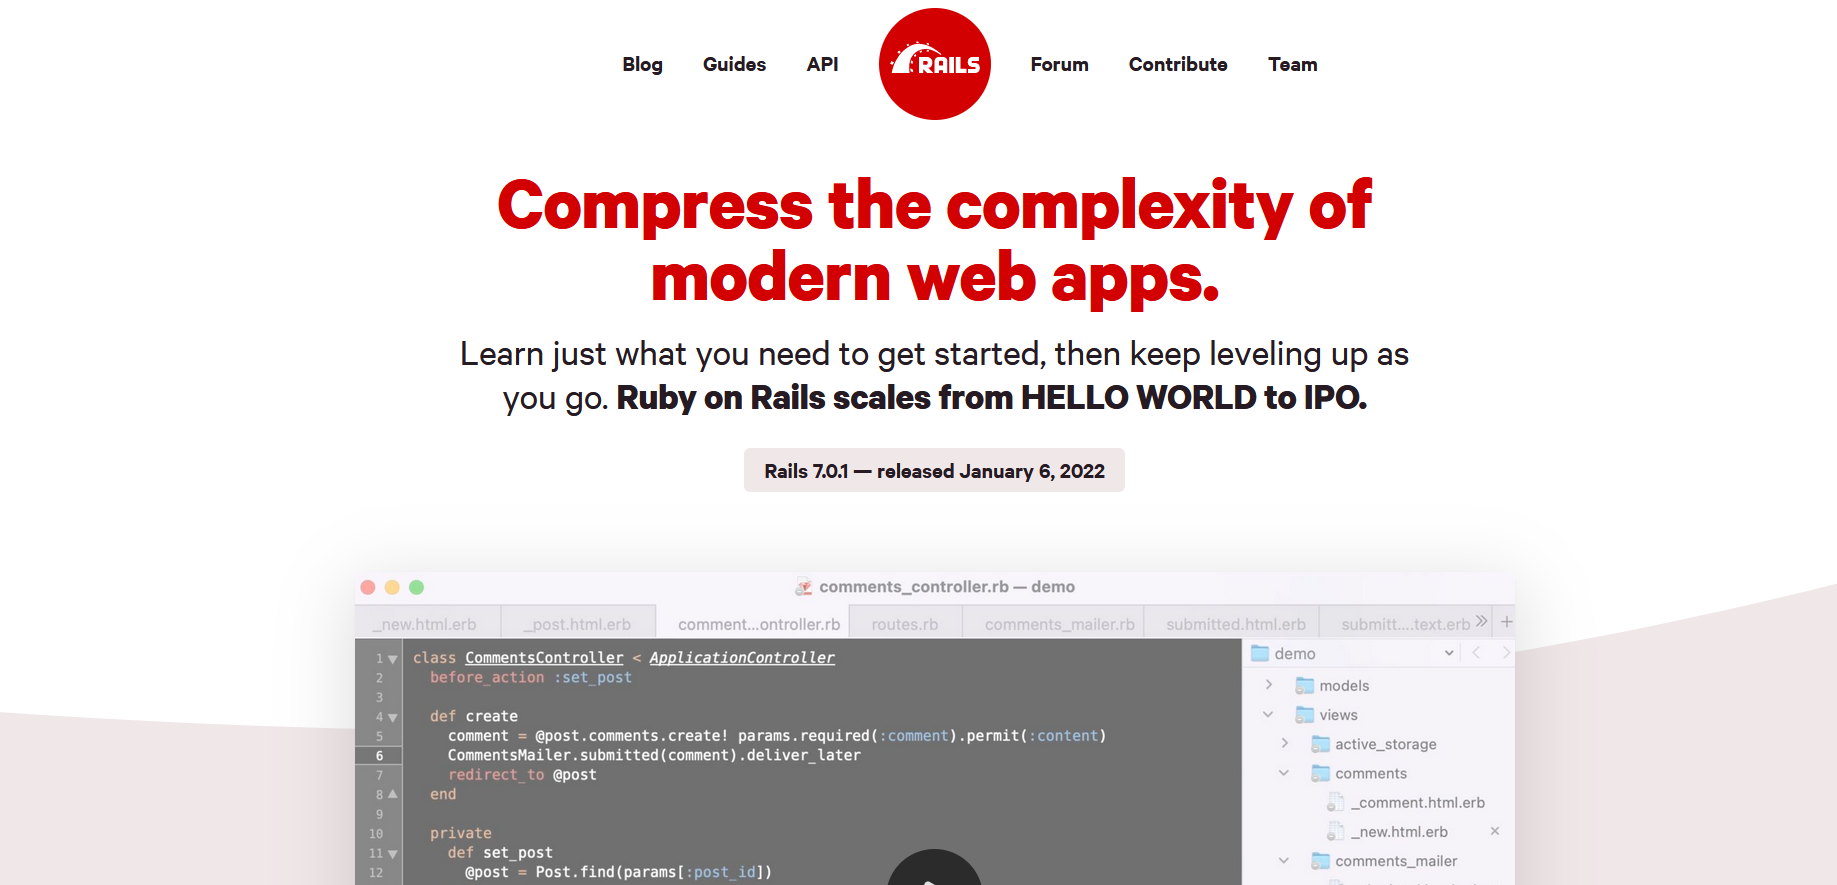Click the 'def set_post' line
Screen dimensions: 1837x885
(500, 852)
